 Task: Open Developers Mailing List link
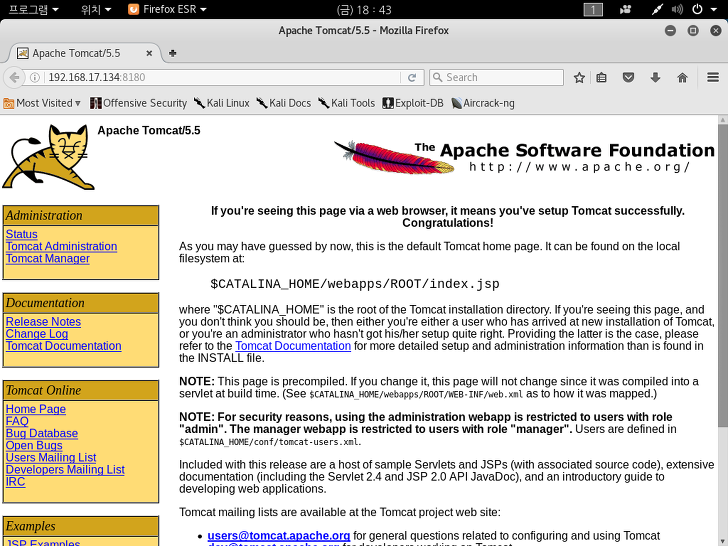click(65, 469)
